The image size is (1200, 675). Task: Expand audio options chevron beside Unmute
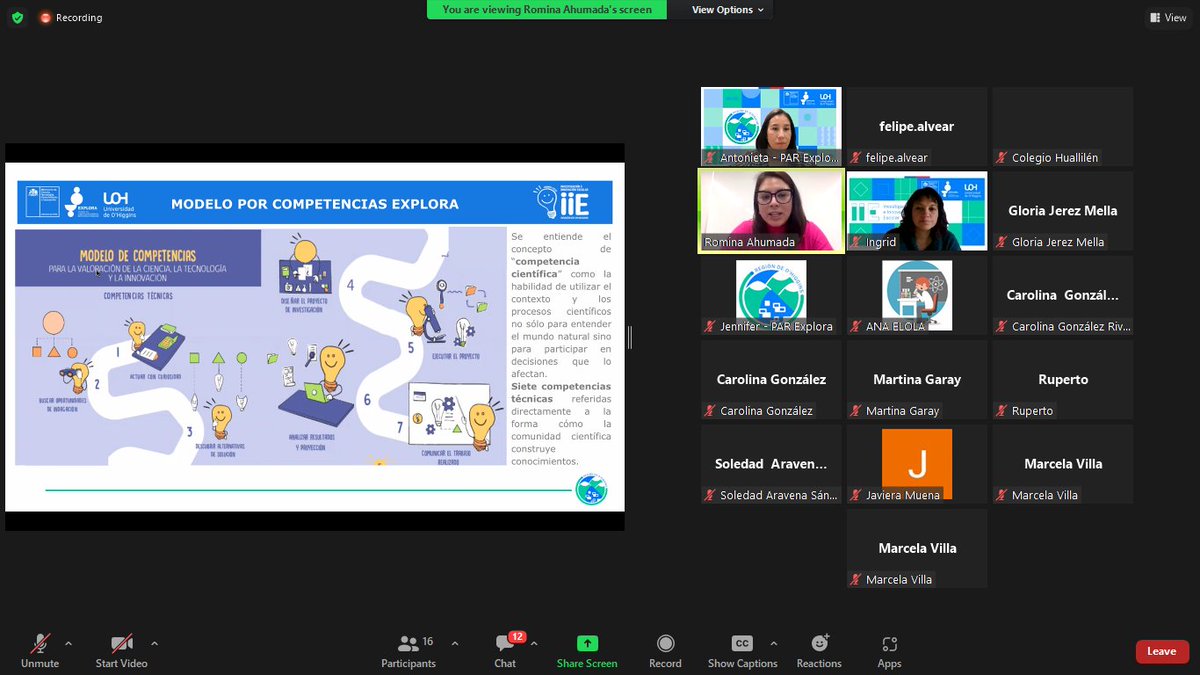click(68, 643)
